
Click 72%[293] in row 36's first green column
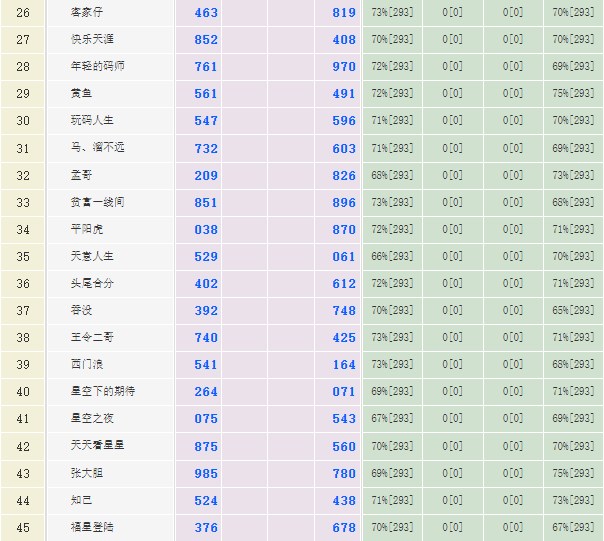click(392, 283)
